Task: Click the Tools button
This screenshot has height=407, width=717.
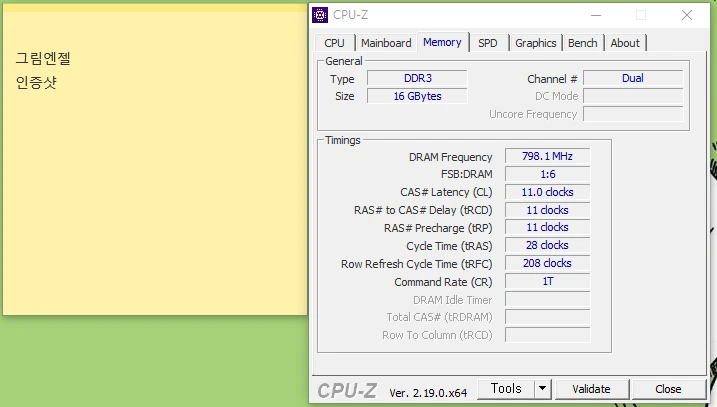Action: pyautogui.click(x=506, y=389)
